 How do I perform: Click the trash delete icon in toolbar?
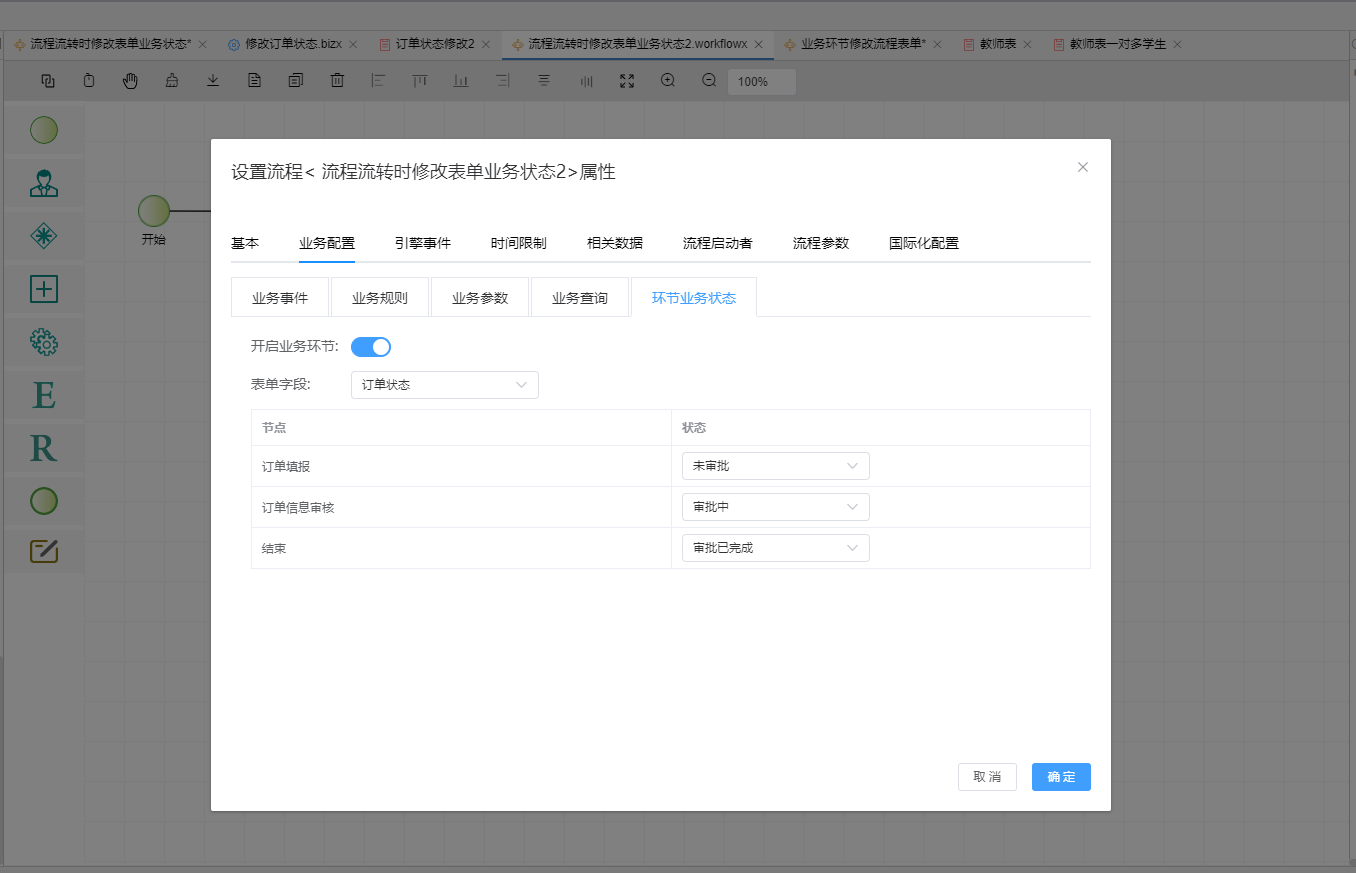337,81
